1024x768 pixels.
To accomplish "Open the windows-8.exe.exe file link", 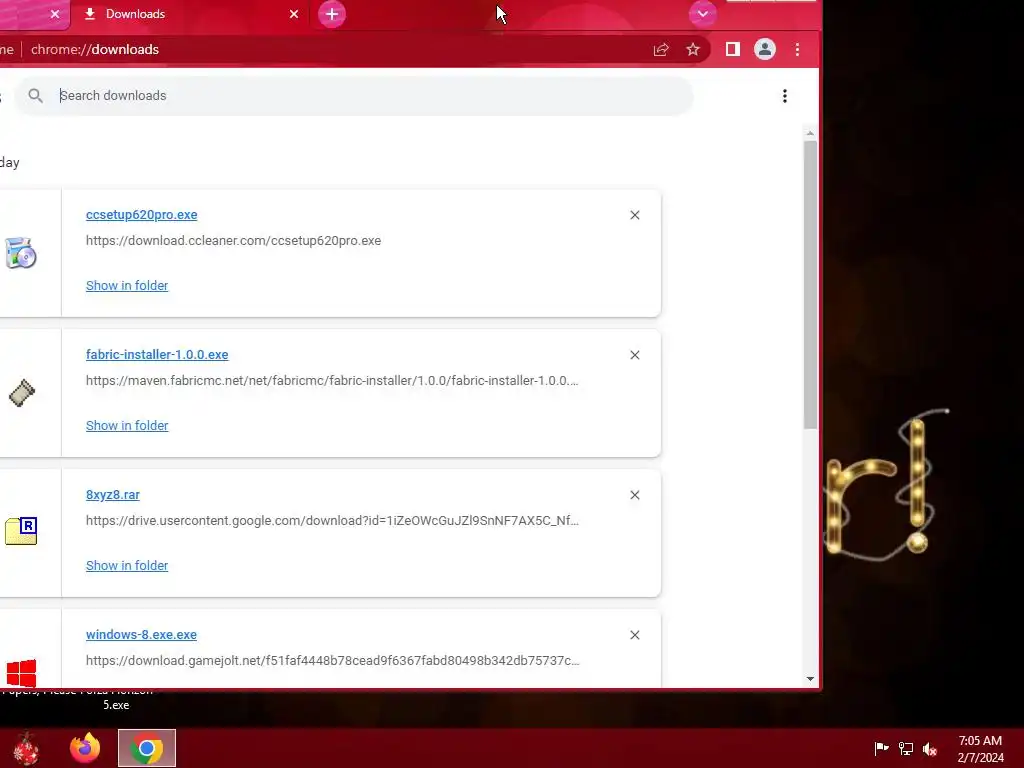I will (141, 635).
